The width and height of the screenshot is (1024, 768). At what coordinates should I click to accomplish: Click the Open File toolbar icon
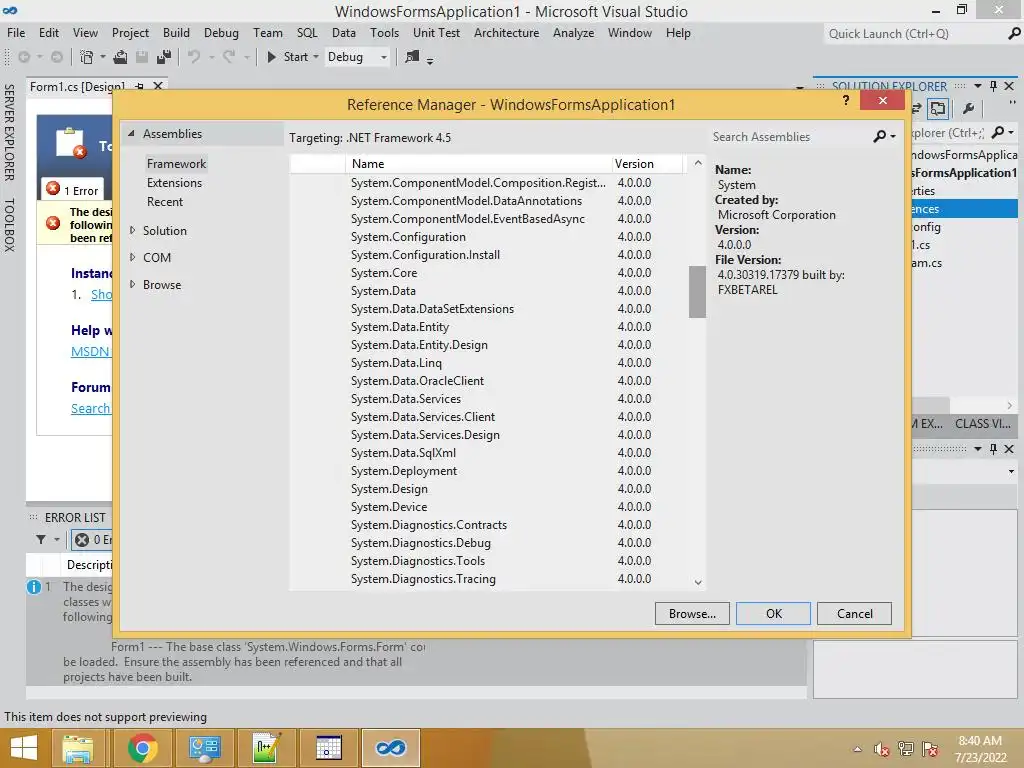120,57
